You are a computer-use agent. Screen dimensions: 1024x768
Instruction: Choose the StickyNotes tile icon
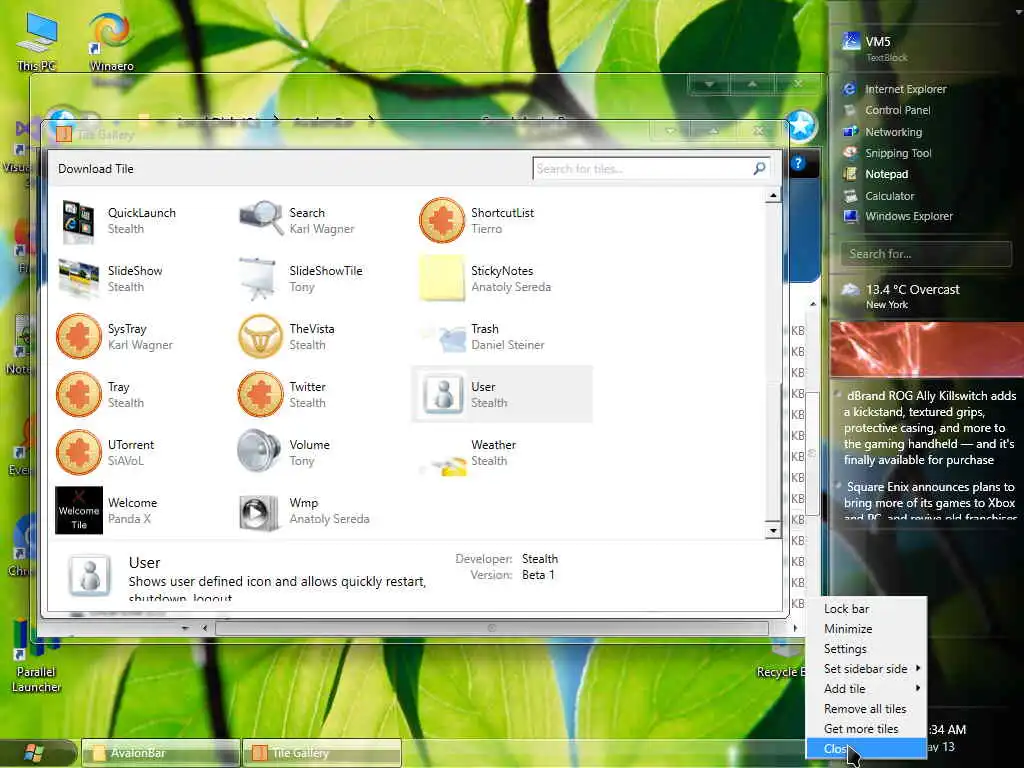coord(441,279)
